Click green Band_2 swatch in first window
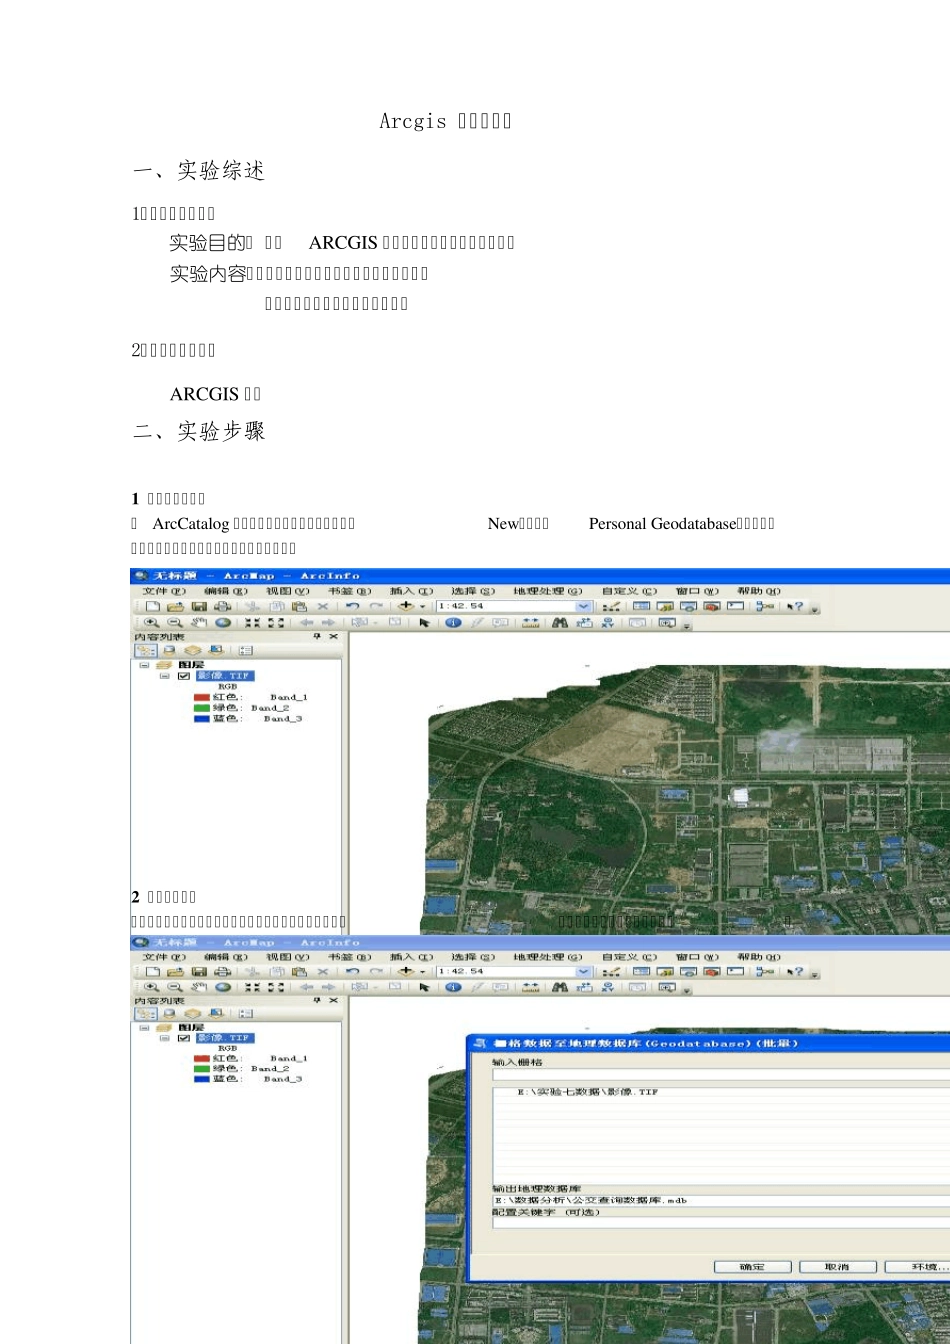950x1344 pixels. coord(201,708)
